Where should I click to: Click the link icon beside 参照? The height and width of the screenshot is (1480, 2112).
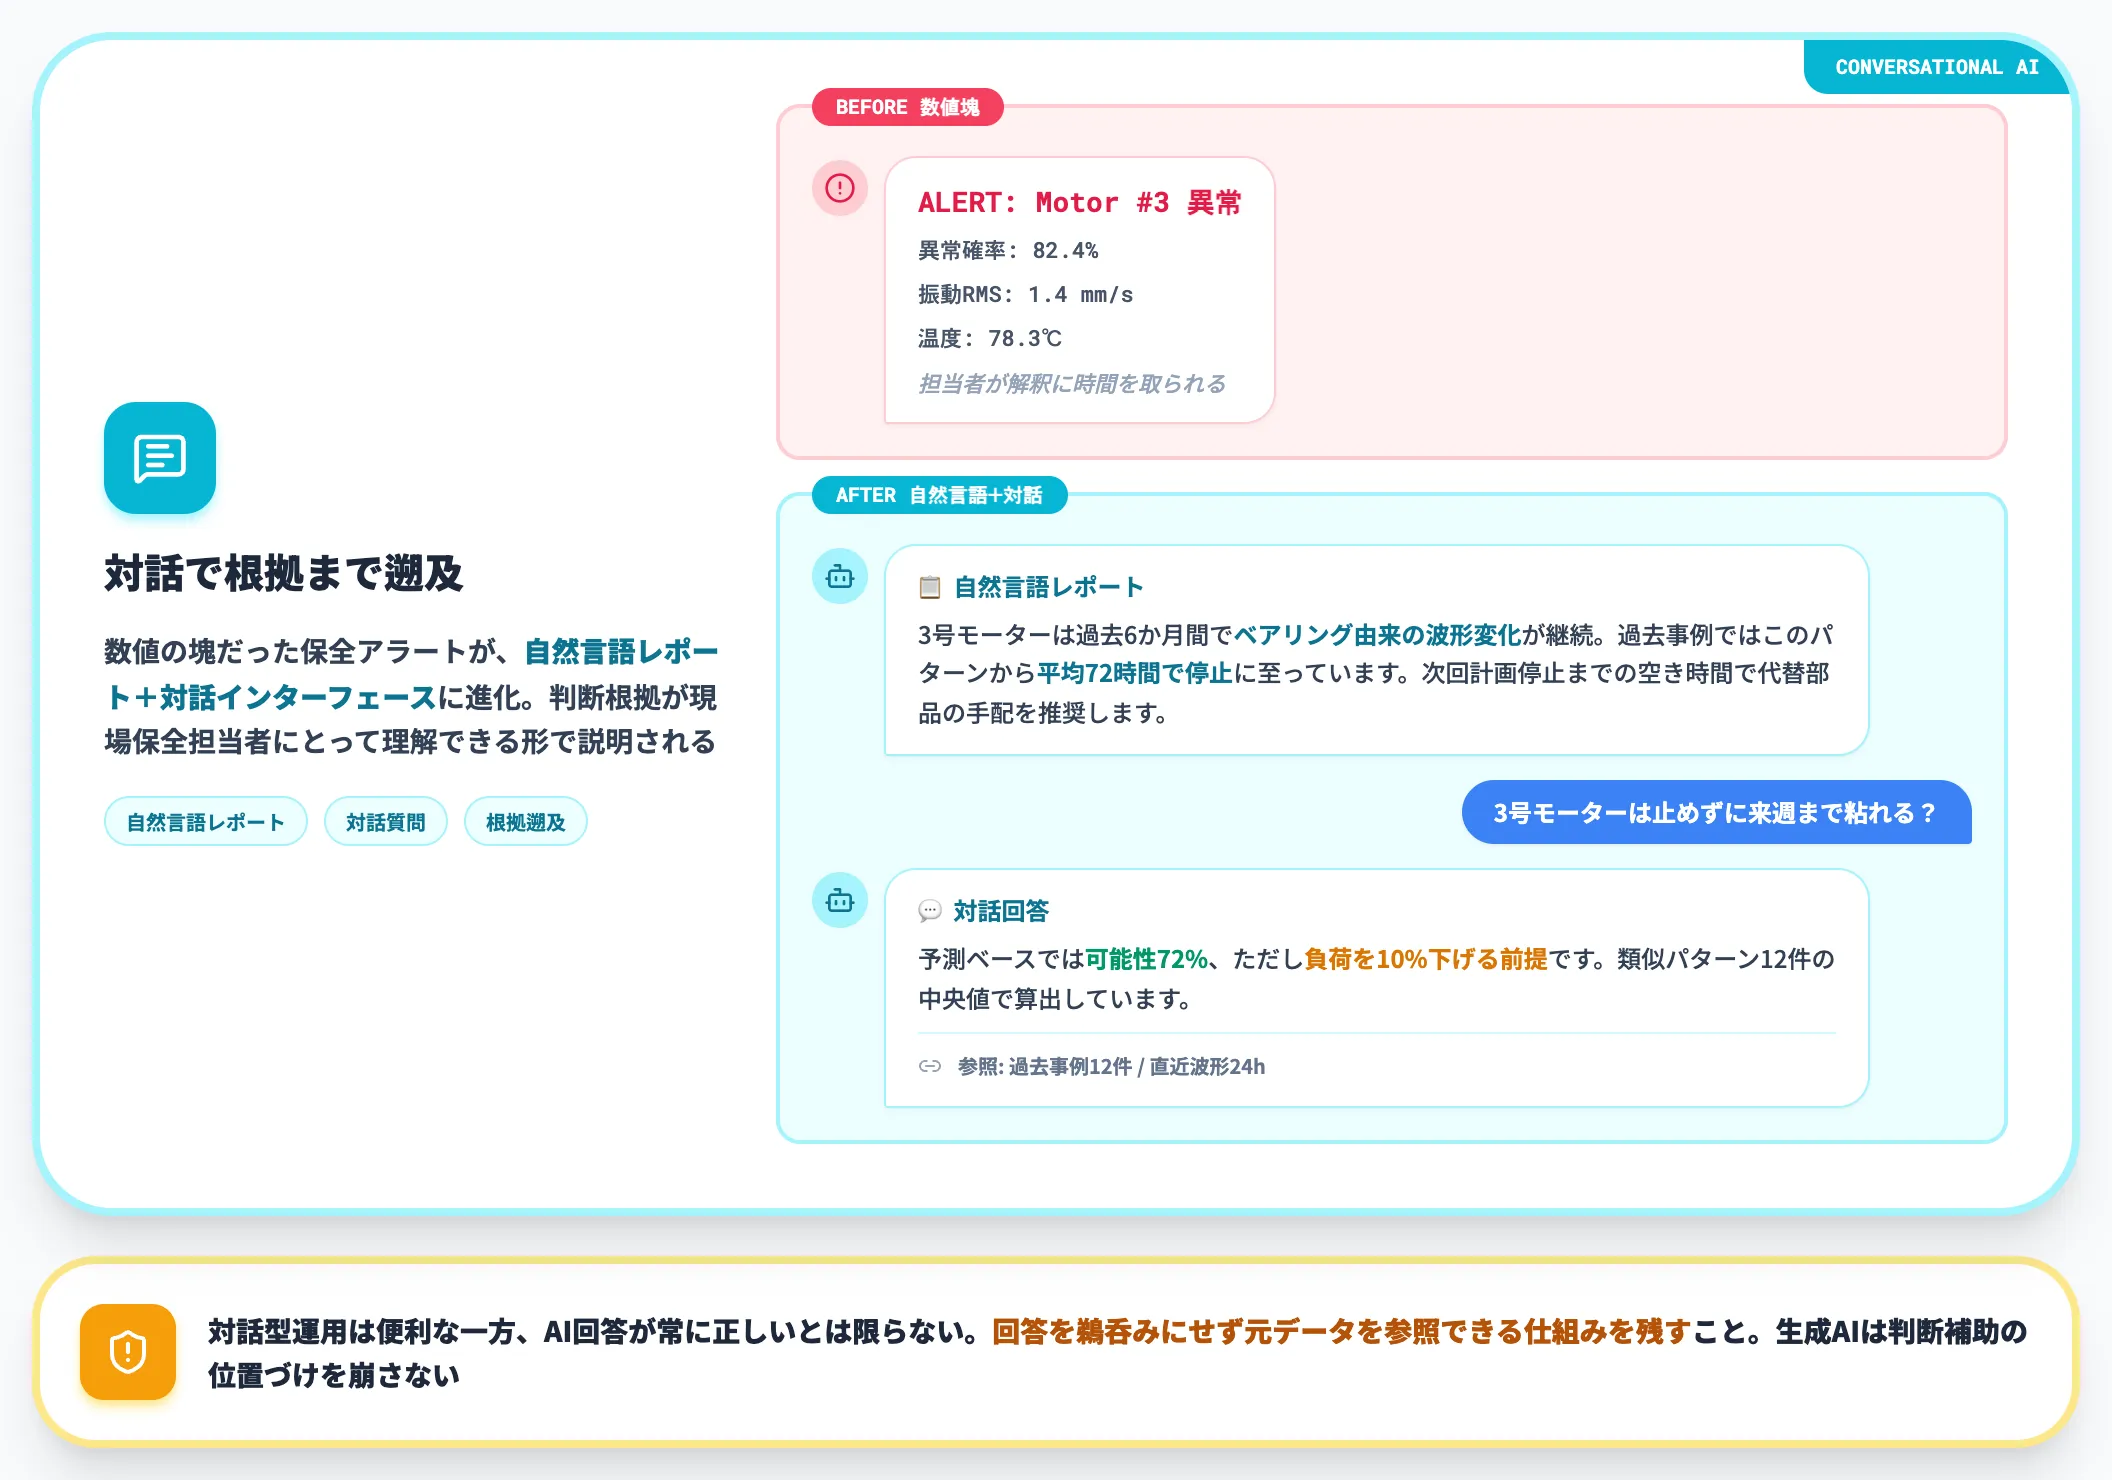coord(930,1066)
